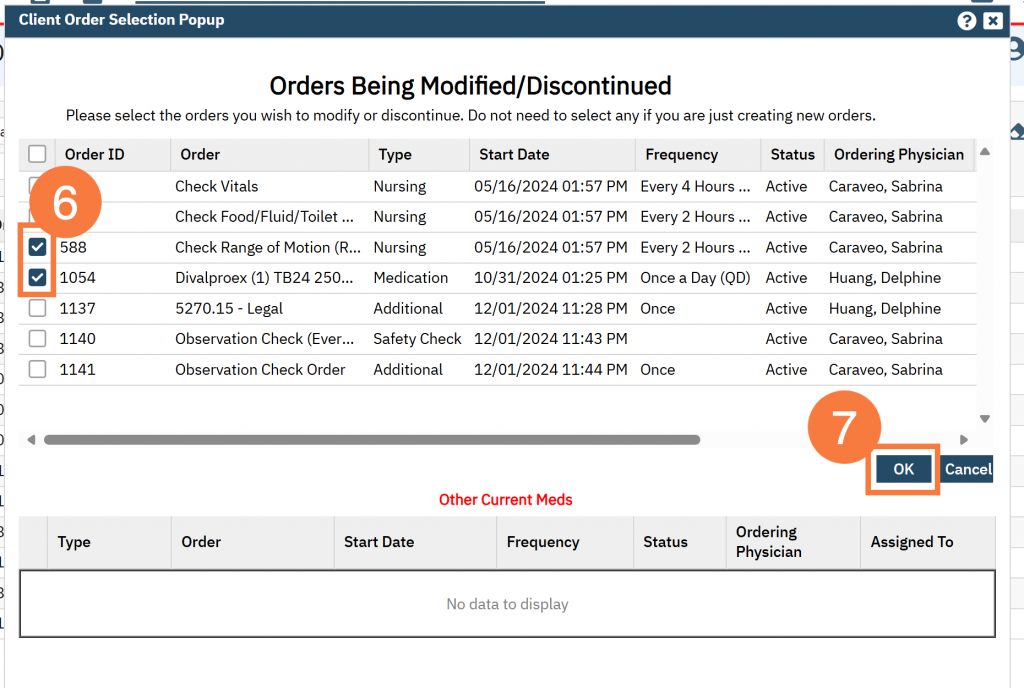Sort by the Start Date column header
The image size is (1024, 688).
[x=514, y=154]
